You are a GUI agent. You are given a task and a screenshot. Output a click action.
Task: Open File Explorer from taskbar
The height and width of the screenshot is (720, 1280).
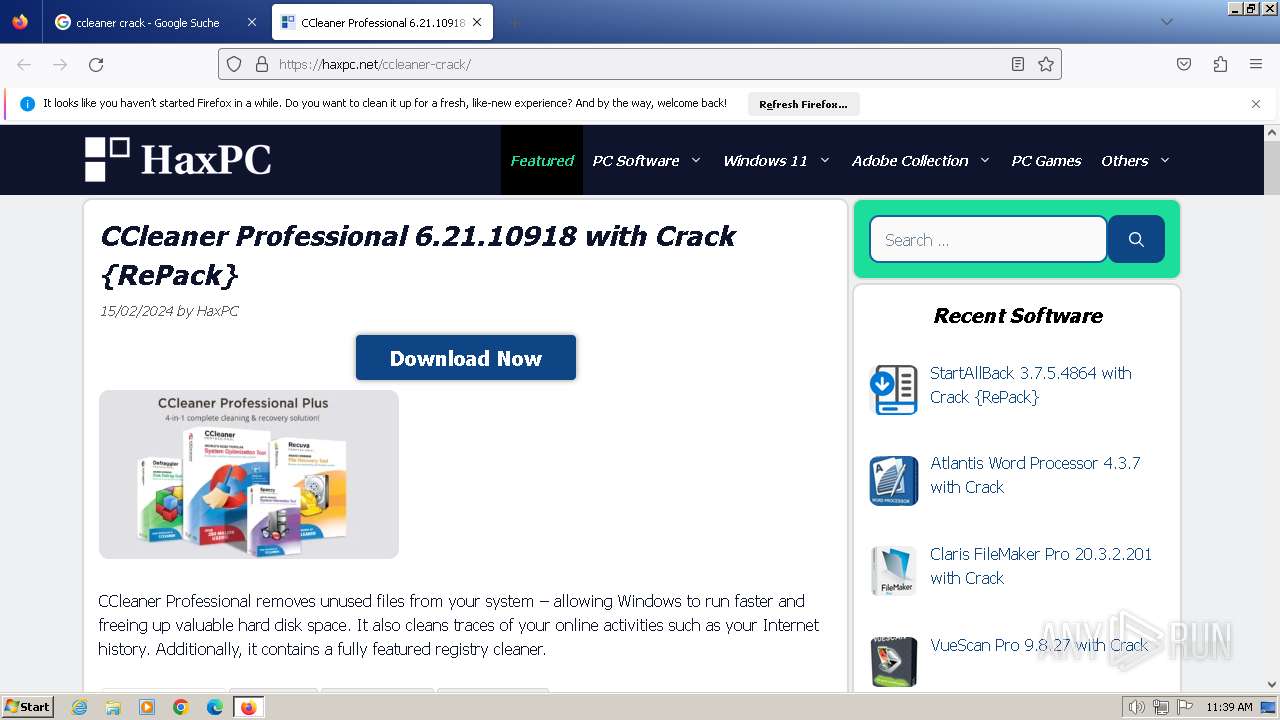113,707
